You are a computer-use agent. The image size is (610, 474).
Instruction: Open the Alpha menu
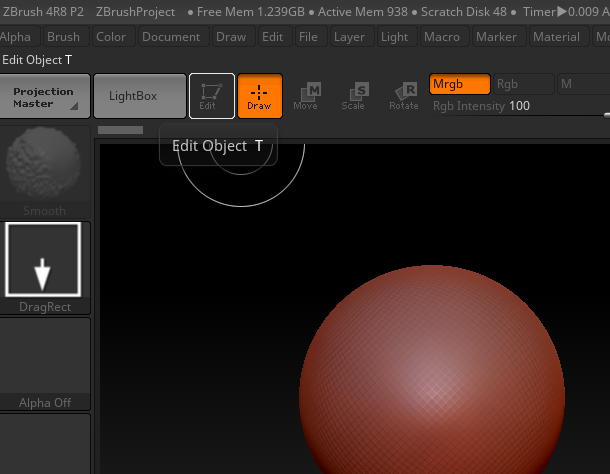coord(18,37)
